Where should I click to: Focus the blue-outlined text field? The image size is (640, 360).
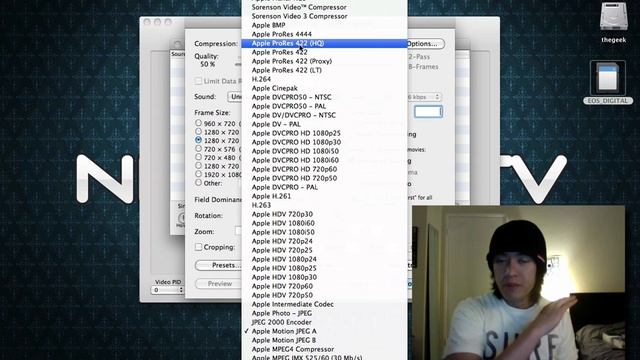pyautogui.click(x=428, y=111)
